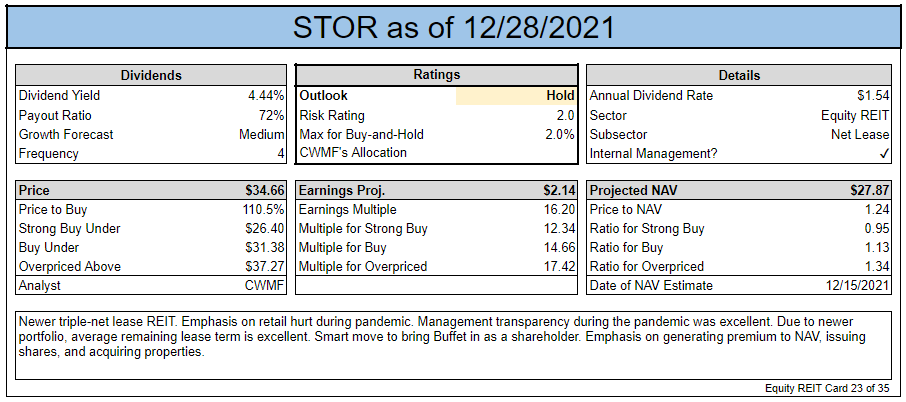The image size is (906, 402).
Task: Click the Multiple for Buy 14.66 value
Action: 560,248
